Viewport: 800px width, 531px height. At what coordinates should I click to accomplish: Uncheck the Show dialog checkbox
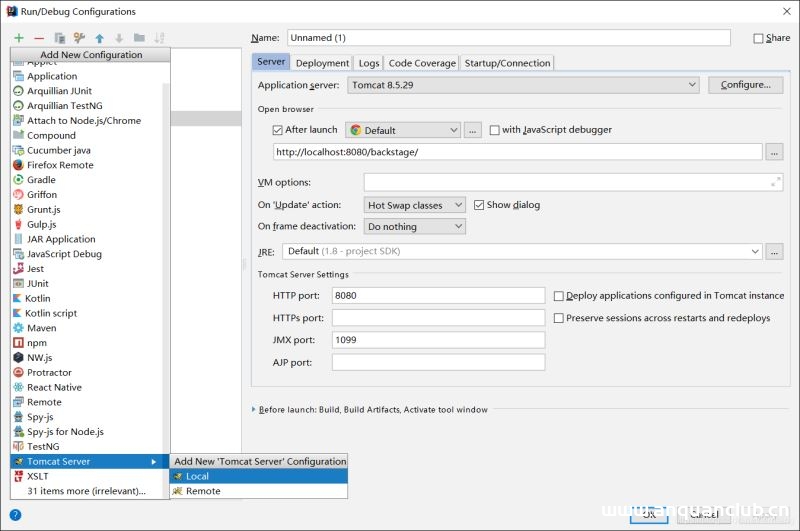[x=479, y=205]
